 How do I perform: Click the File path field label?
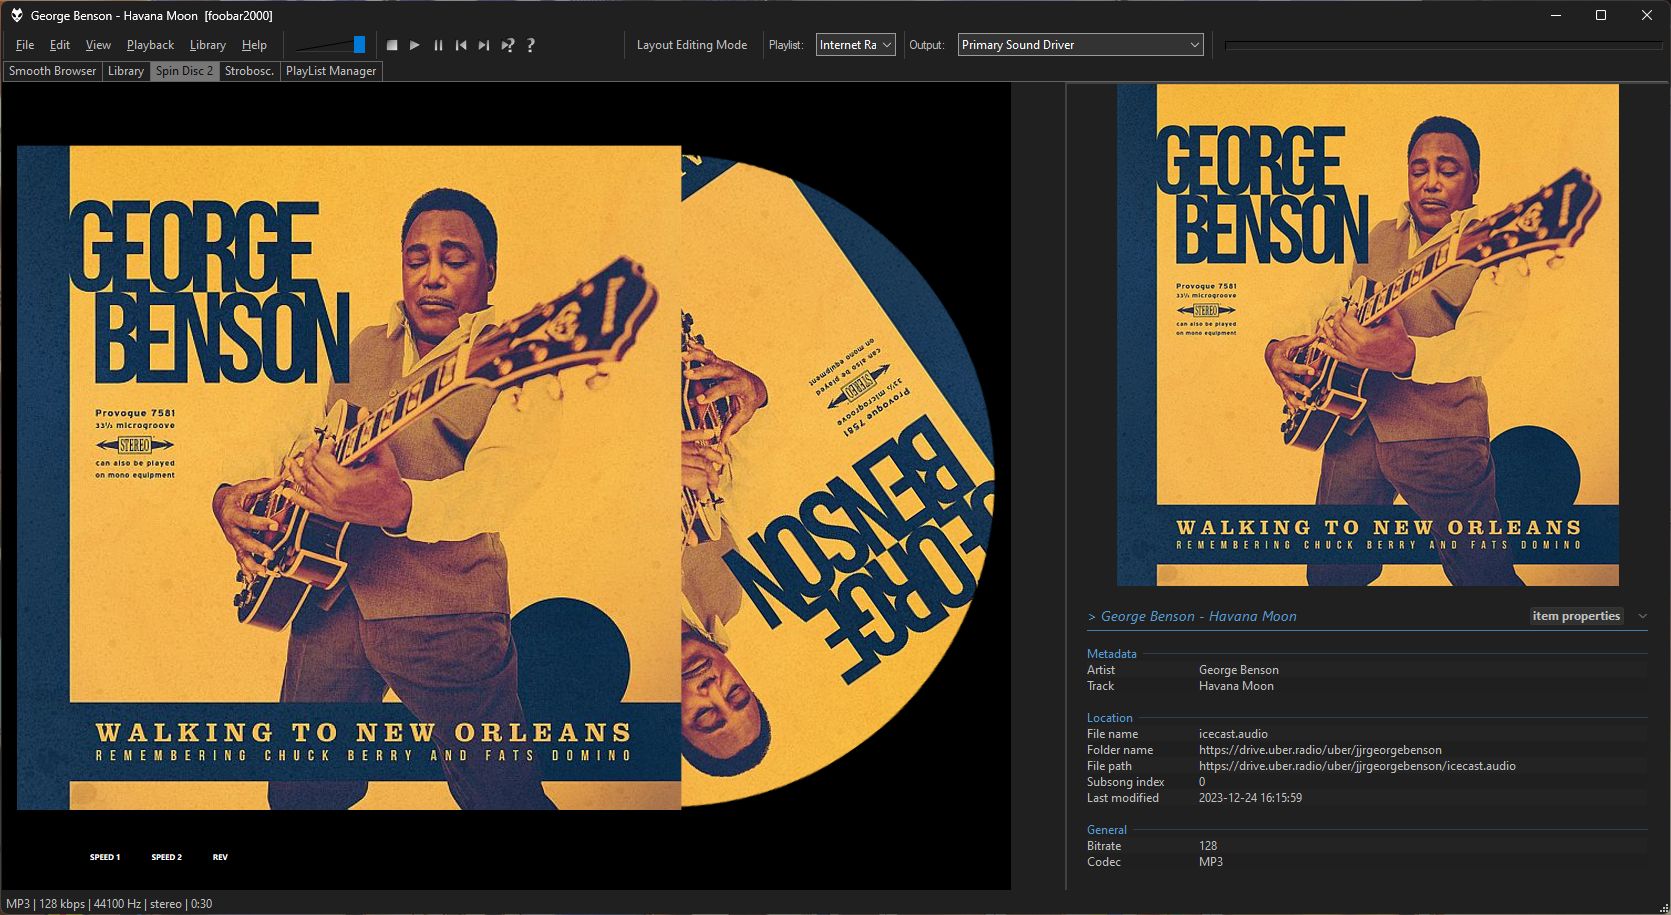pos(1109,766)
